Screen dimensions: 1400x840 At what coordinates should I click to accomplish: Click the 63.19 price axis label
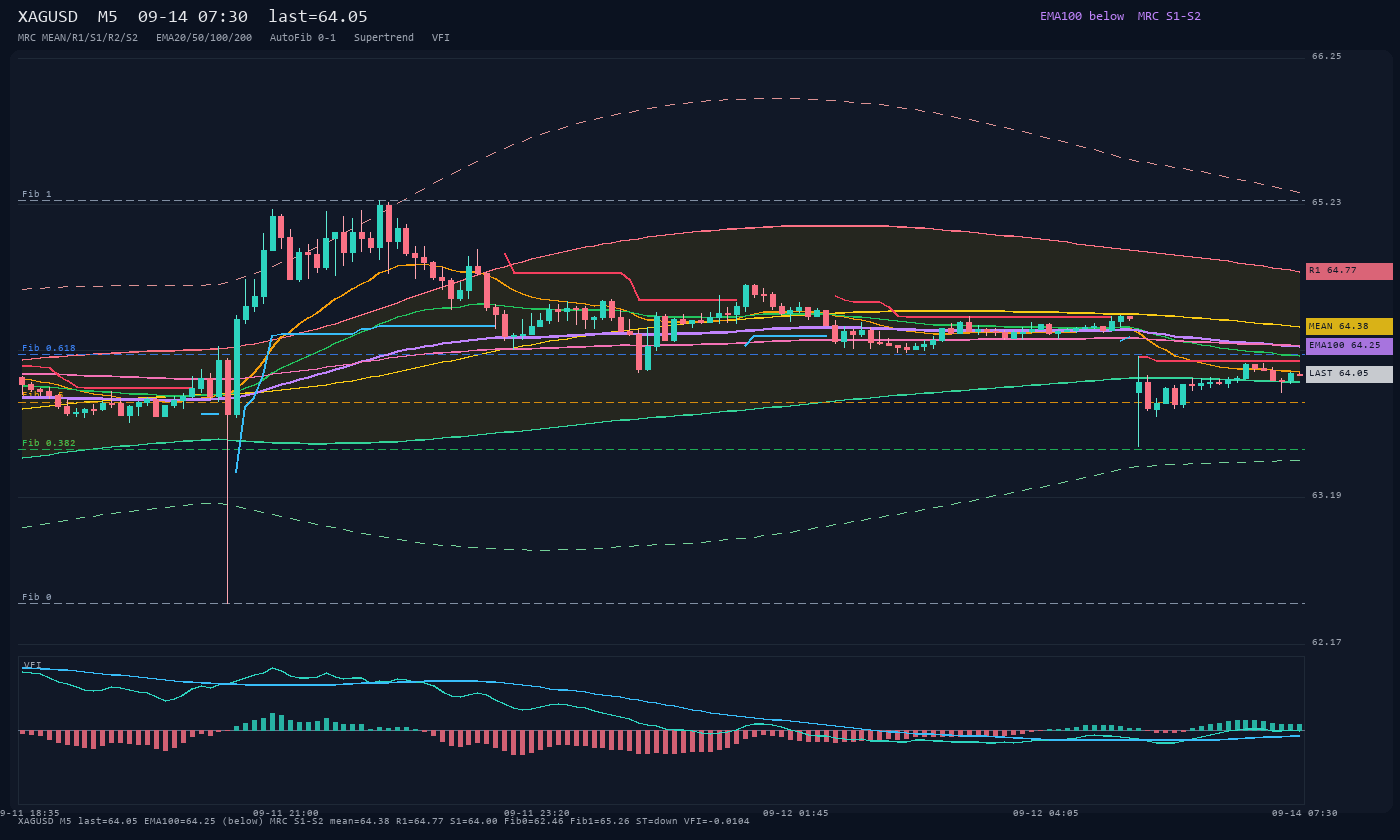pyautogui.click(x=1327, y=495)
